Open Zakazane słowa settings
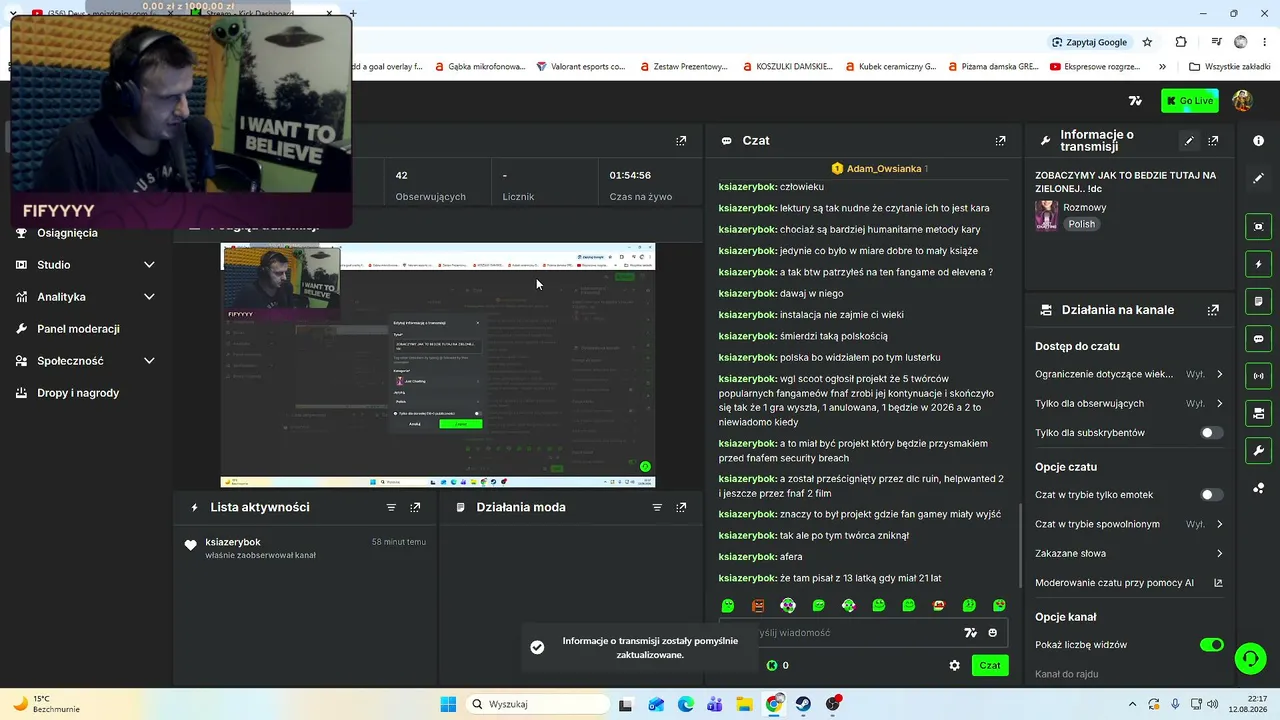 point(1129,553)
